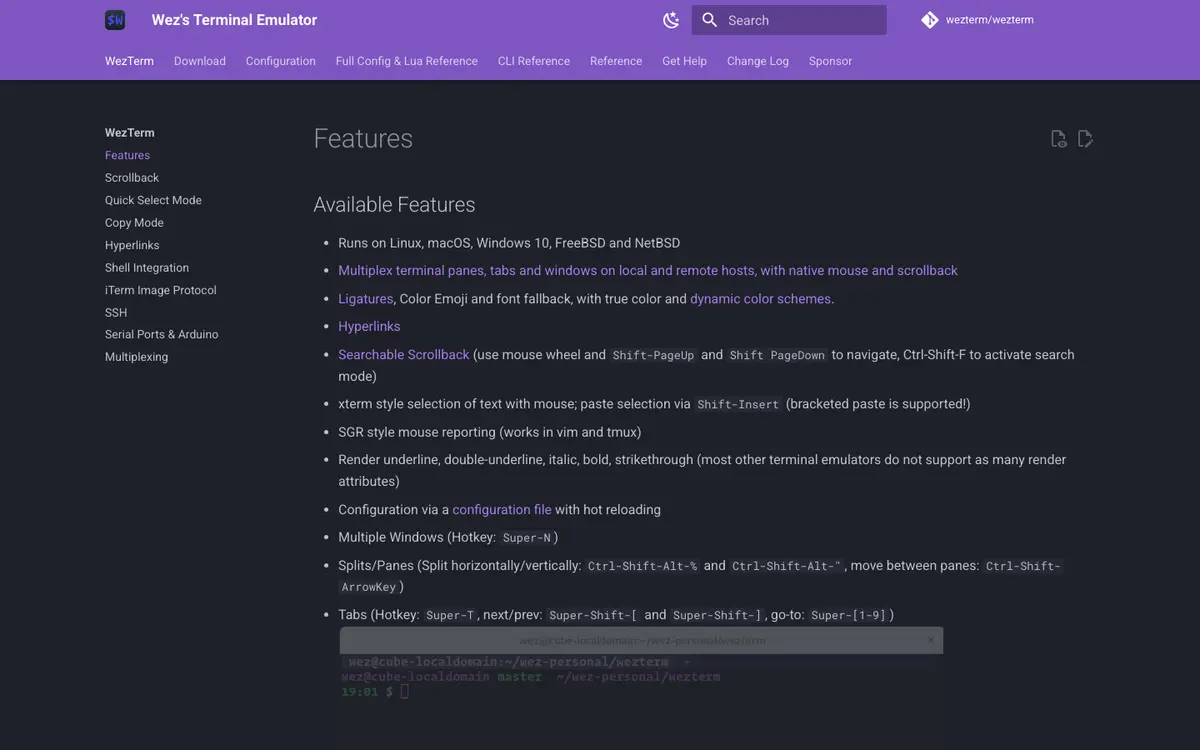Follow the Searchable Scrollback link

[x=404, y=354]
